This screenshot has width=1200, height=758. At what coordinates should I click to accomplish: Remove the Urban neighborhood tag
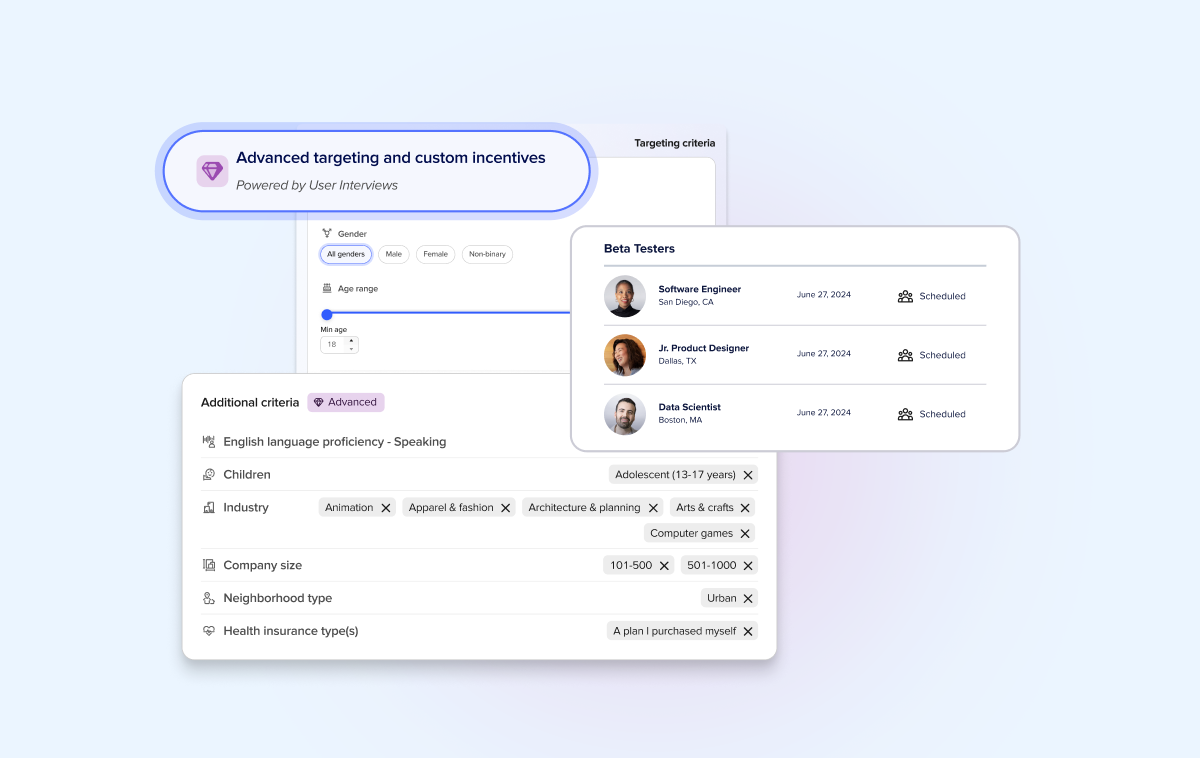point(748,599)
